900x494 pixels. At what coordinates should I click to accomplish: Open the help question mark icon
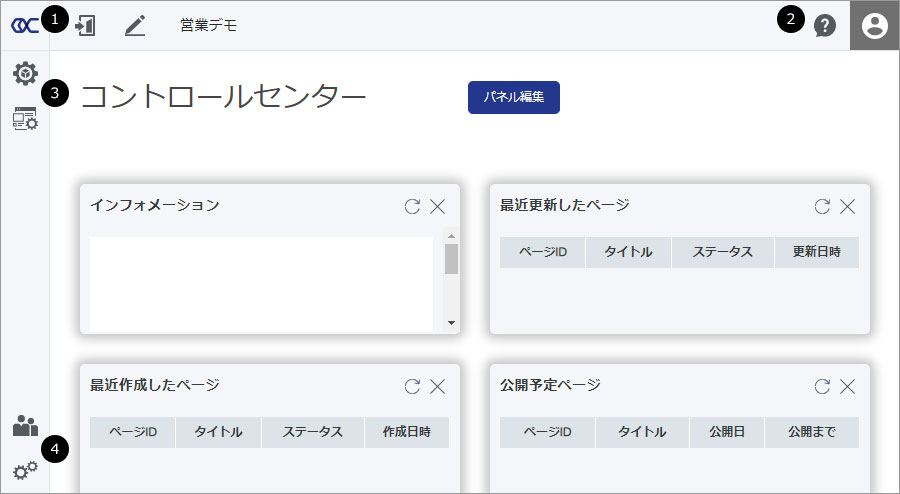824,26
